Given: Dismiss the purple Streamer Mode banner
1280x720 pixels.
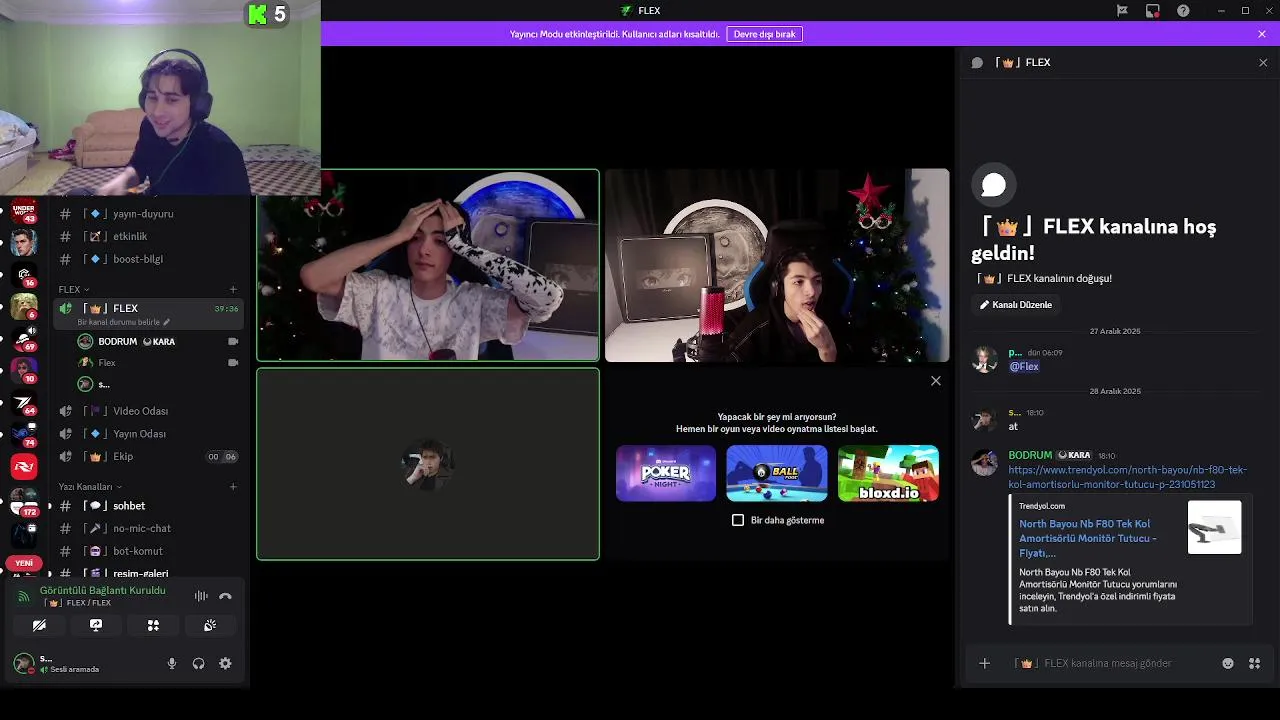Looking at the screenshot, I should [x=1262, y=34].
